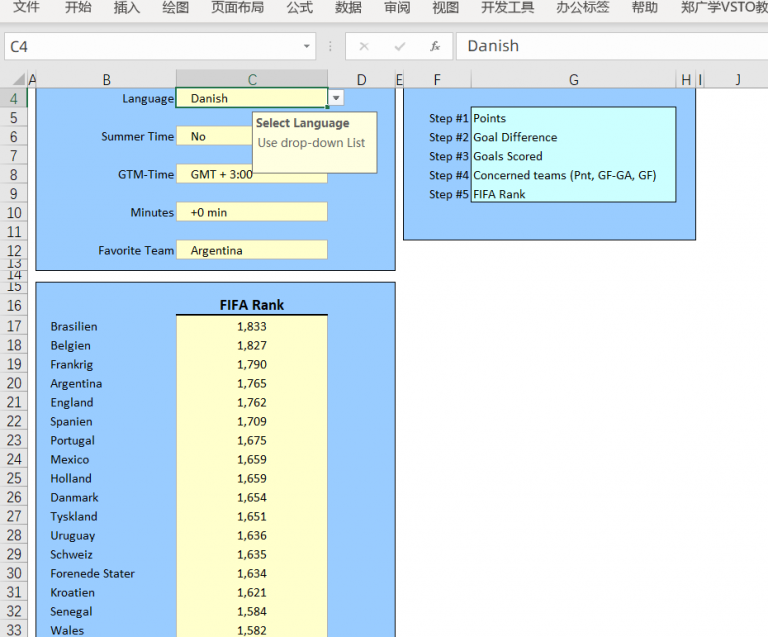This screenshot has height=637, width=768.
Task: Click in the formula bar showing Danish
Action: [600, 46]
